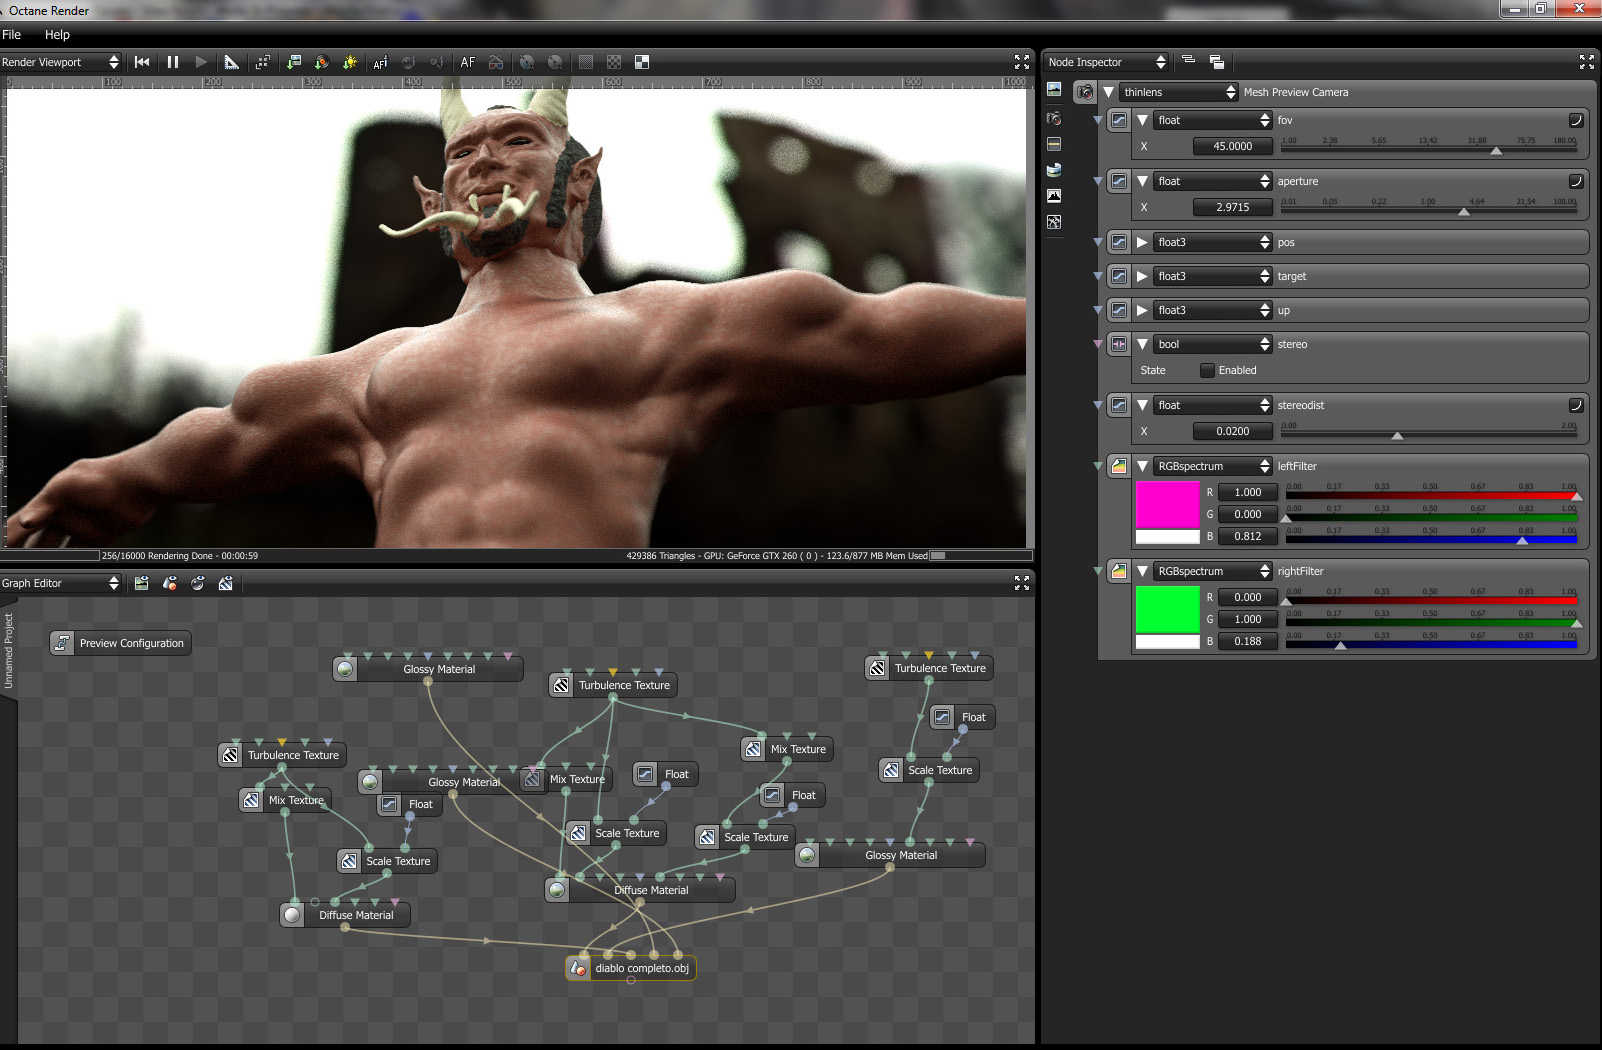
Task: Maximize the Render Viewport panel
Action: click(x=1022, y=62)
